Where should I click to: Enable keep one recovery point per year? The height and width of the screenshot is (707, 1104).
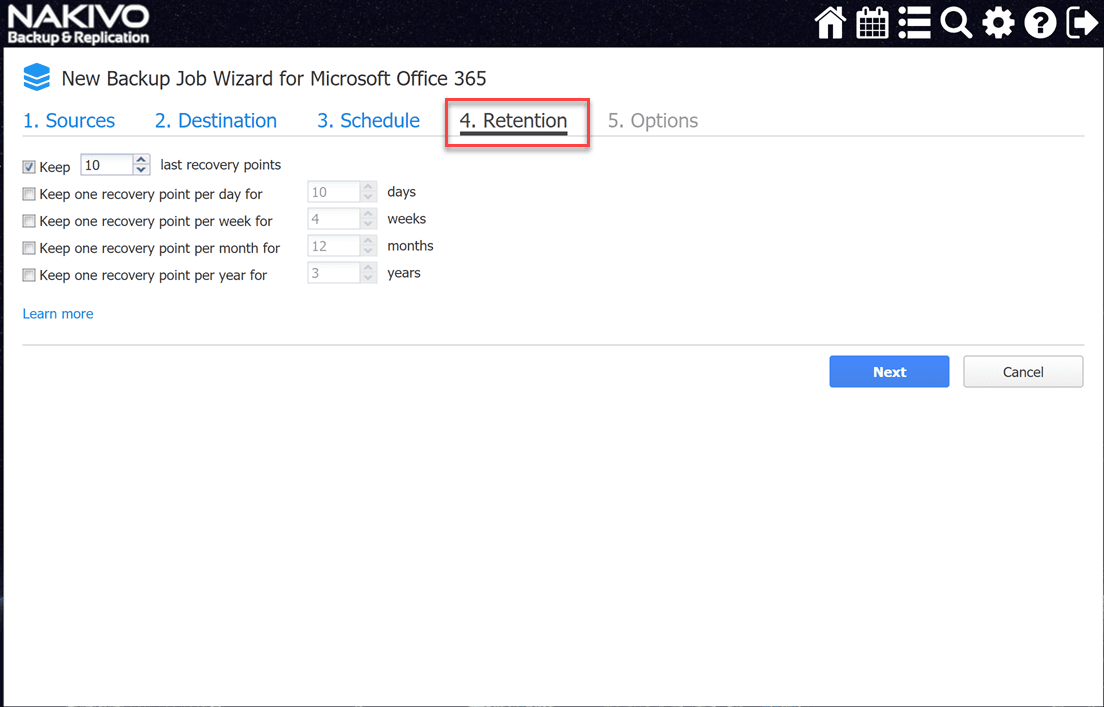(x=29, y=275)
